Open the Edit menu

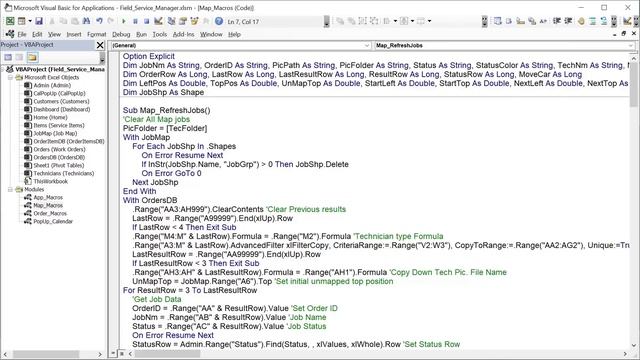tap(37, 34)
